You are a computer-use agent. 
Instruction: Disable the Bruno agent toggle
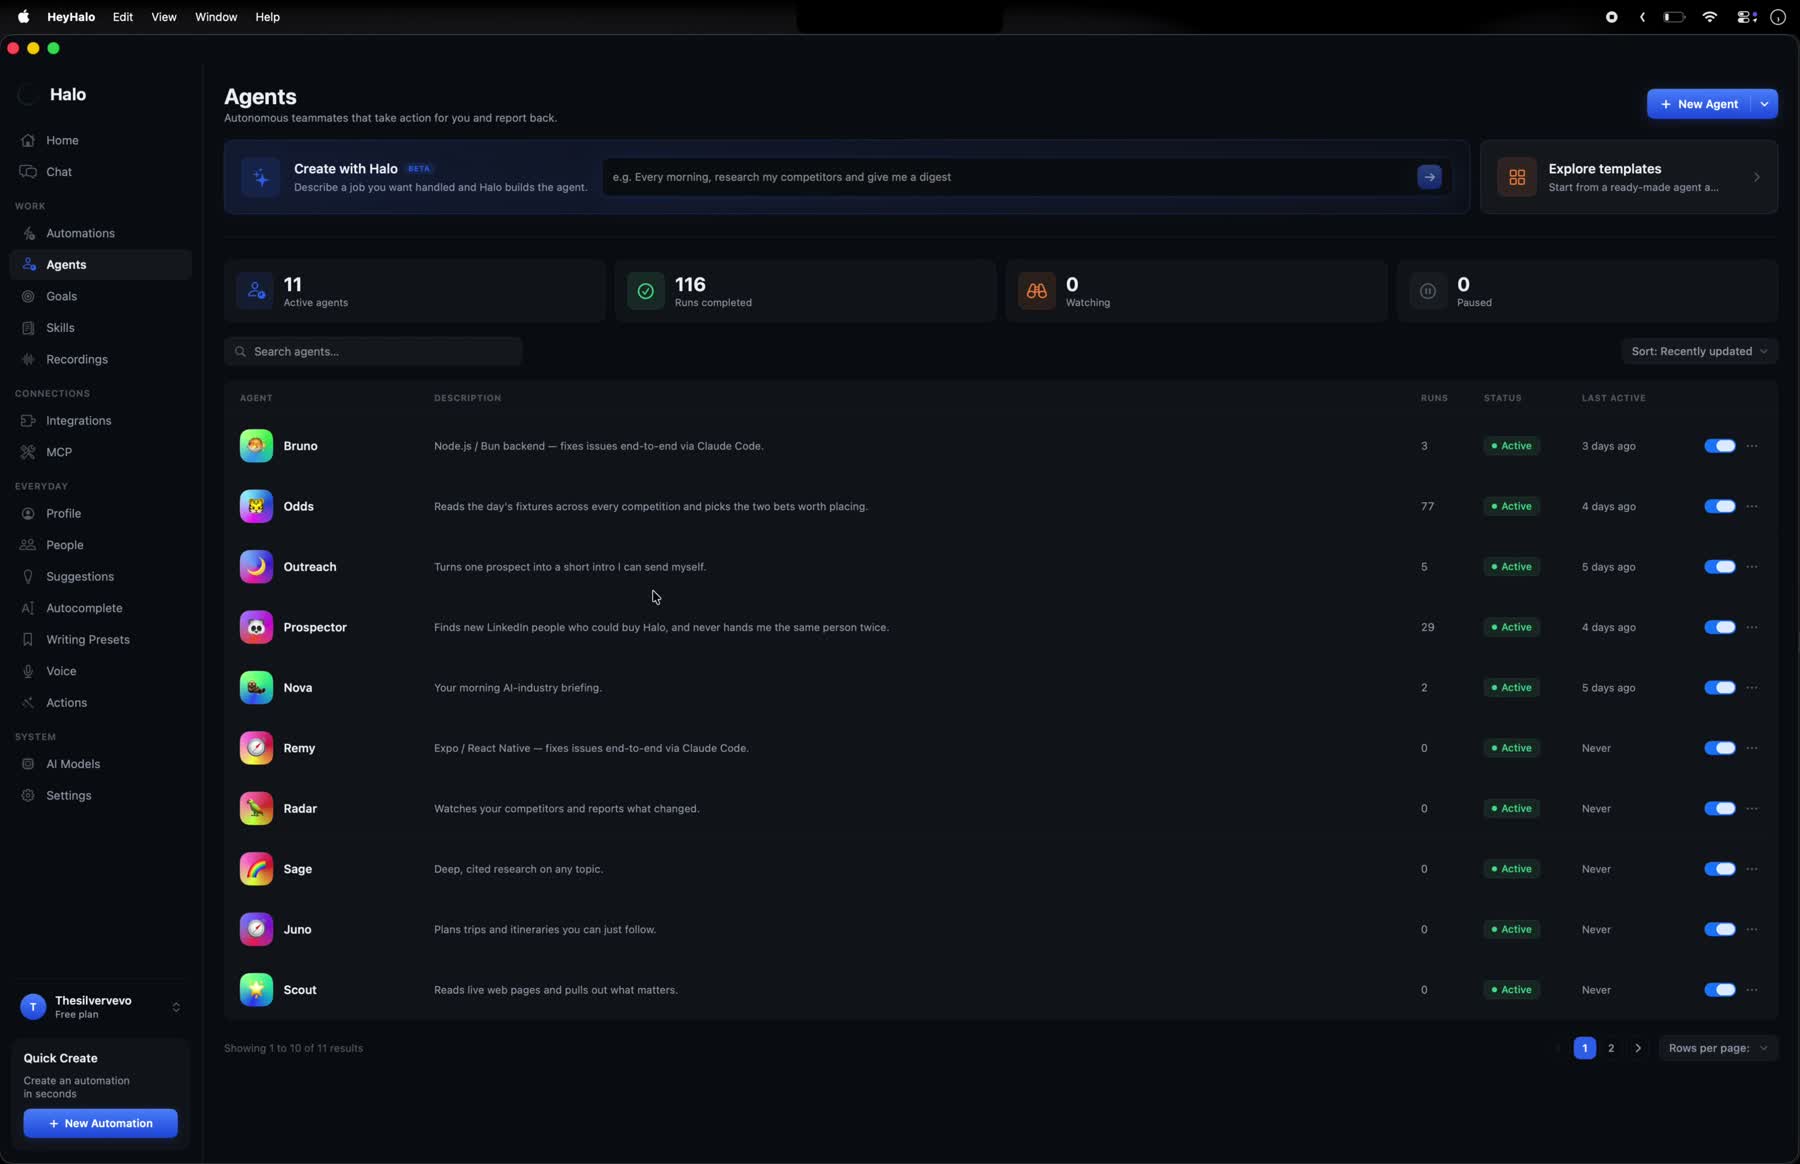[1720, 446]
